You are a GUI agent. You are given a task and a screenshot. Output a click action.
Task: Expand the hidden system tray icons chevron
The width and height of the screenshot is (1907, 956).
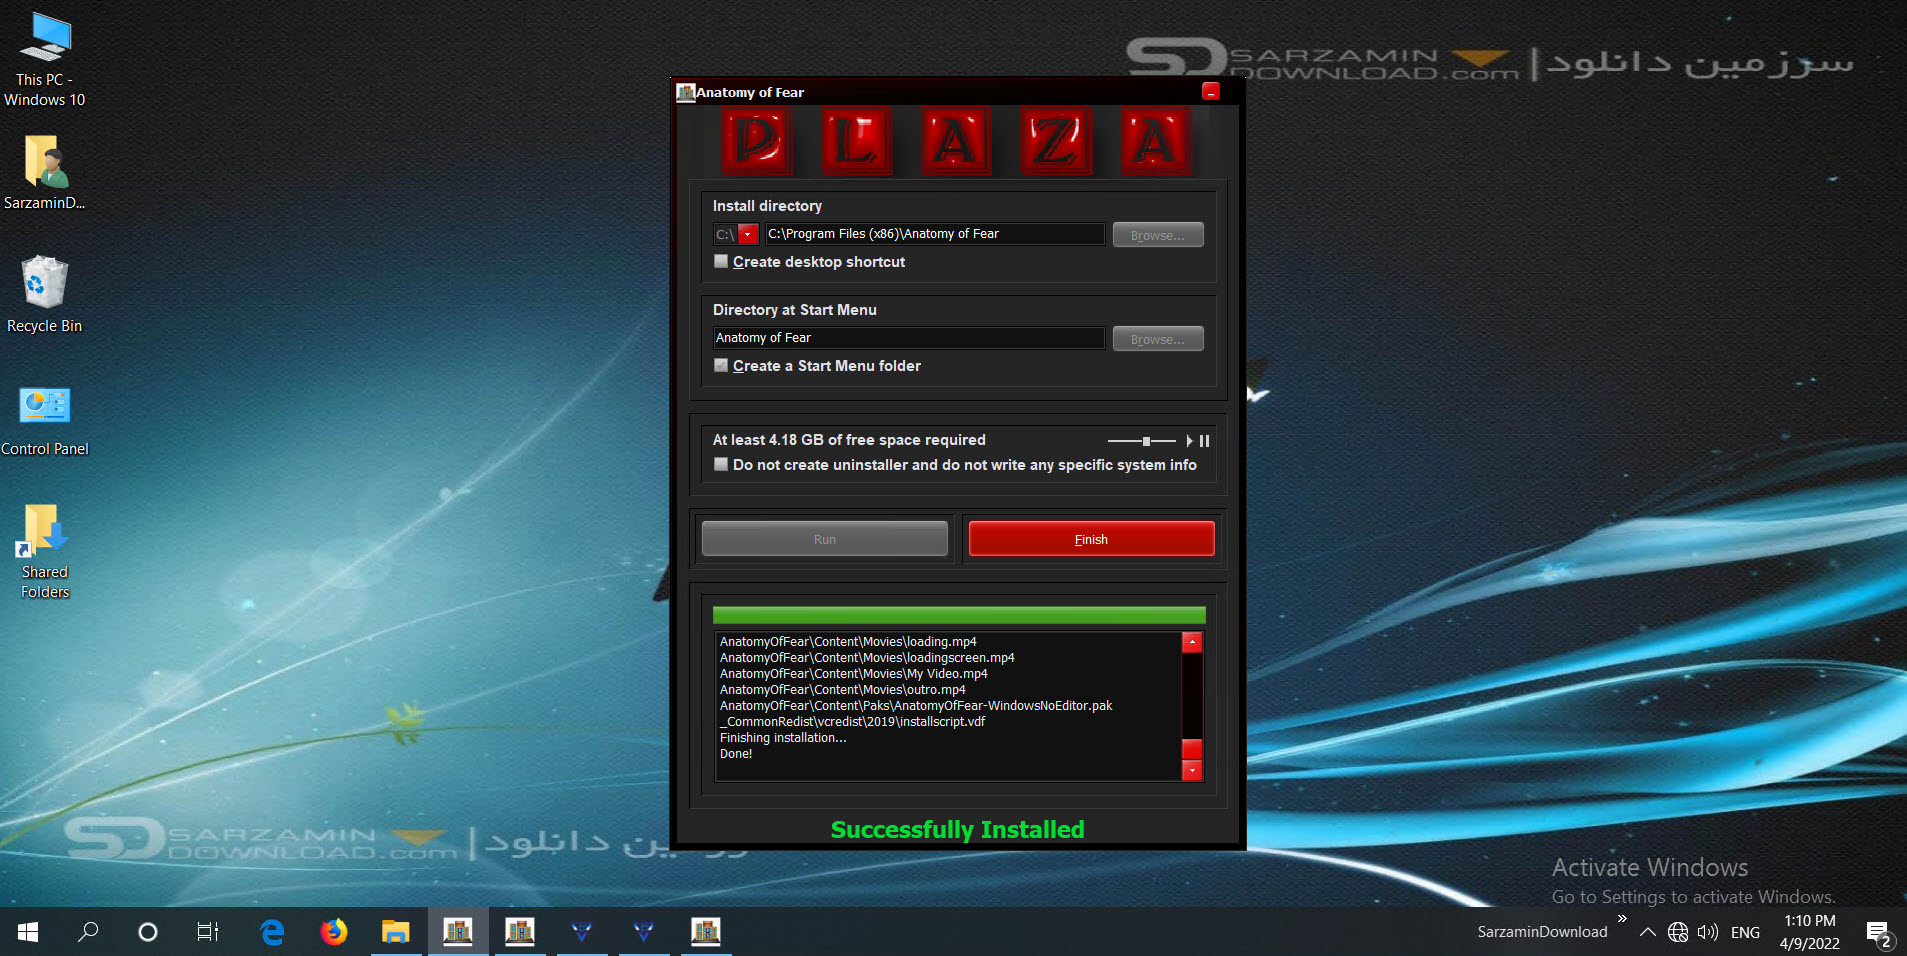click(x=1648, y=932)
